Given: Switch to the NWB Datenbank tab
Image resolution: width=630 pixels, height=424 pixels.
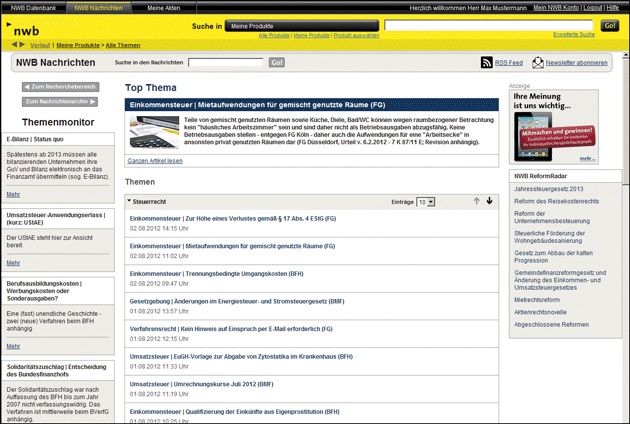Looking at the screenshot, I should coord(33,7).
